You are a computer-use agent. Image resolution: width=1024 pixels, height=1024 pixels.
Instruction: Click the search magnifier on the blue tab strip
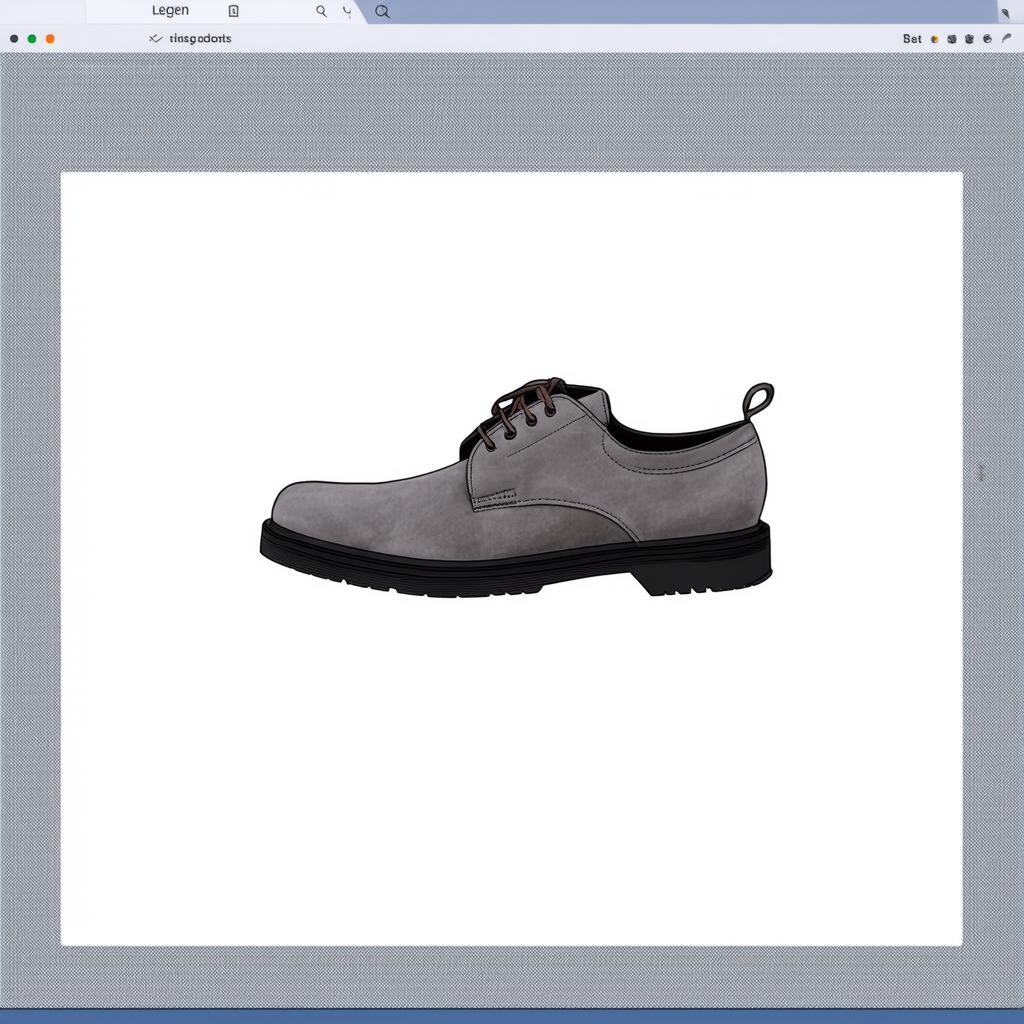point(382,12)
